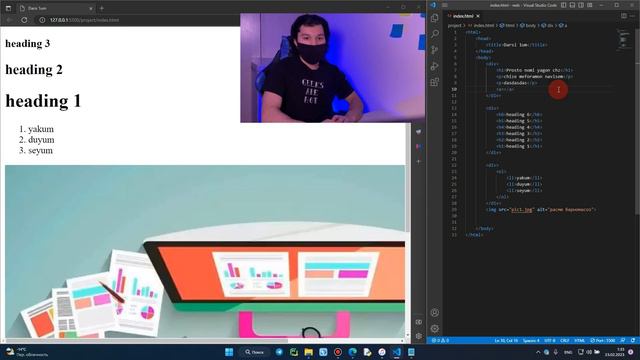Click the CRLF line ending status
The height and width of the screenshot is (360, 640).
coord(565,340)
